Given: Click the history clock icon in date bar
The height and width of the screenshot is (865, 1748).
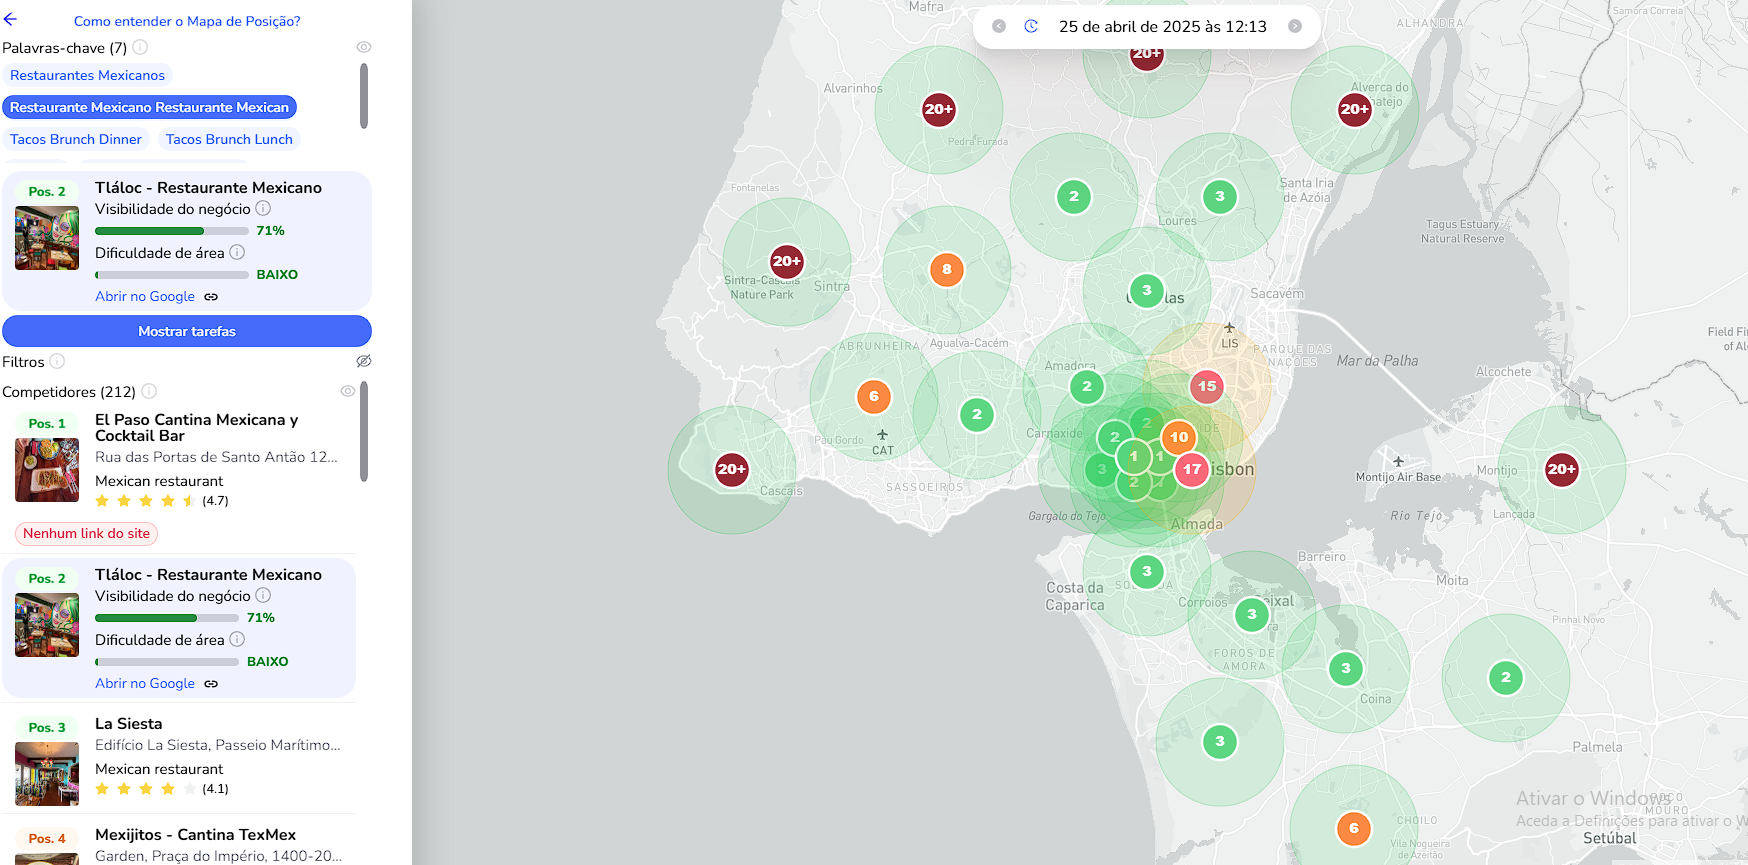Looking at the screenshot, I should (1031, 26).
